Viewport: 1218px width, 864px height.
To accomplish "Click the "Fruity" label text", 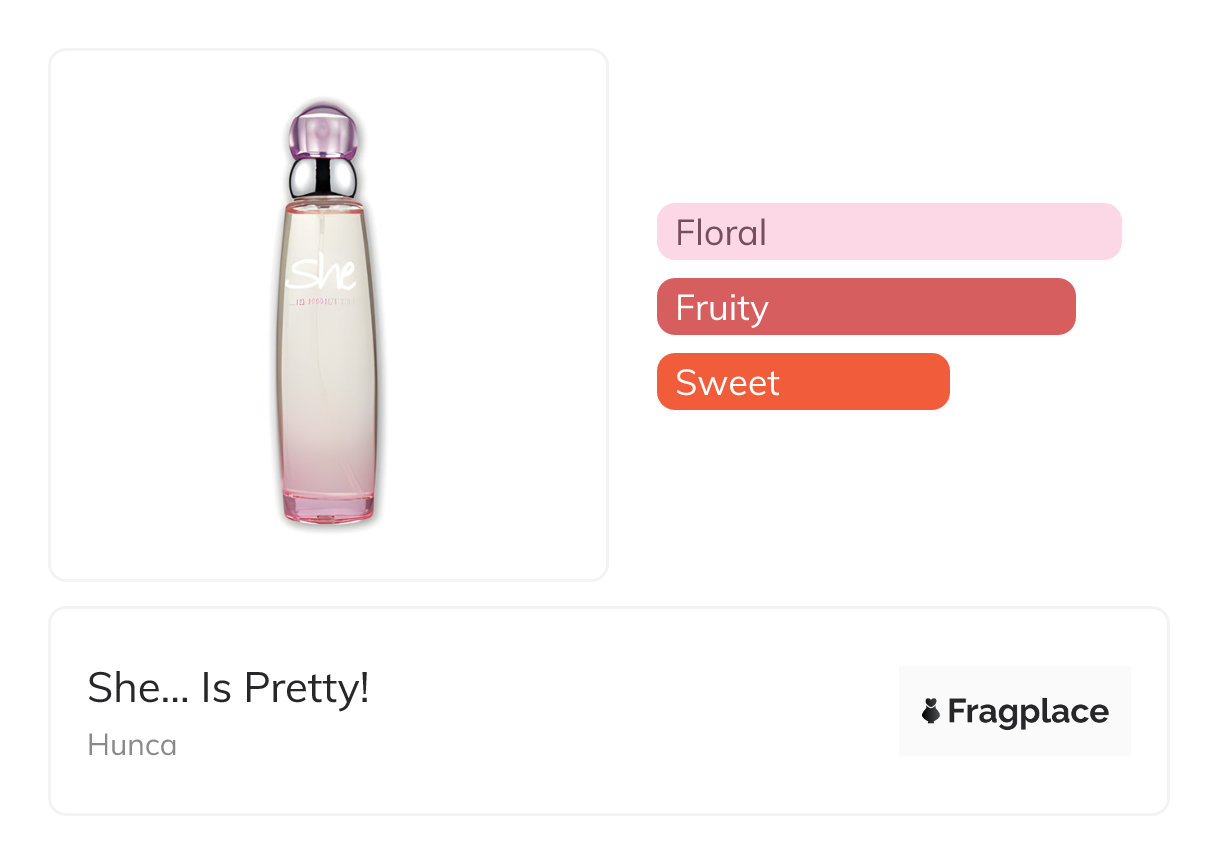I will [722, 308].
